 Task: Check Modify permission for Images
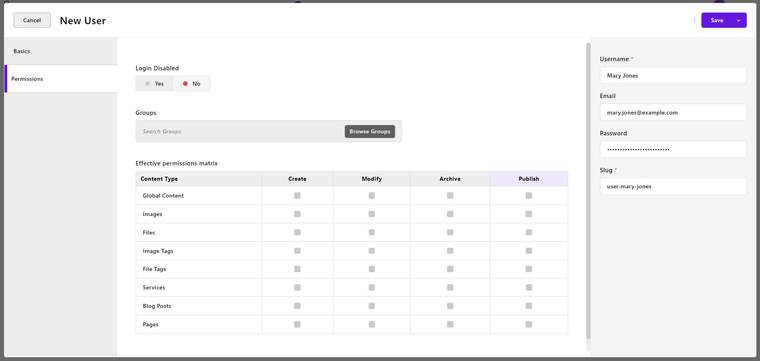tap(372, 214)
